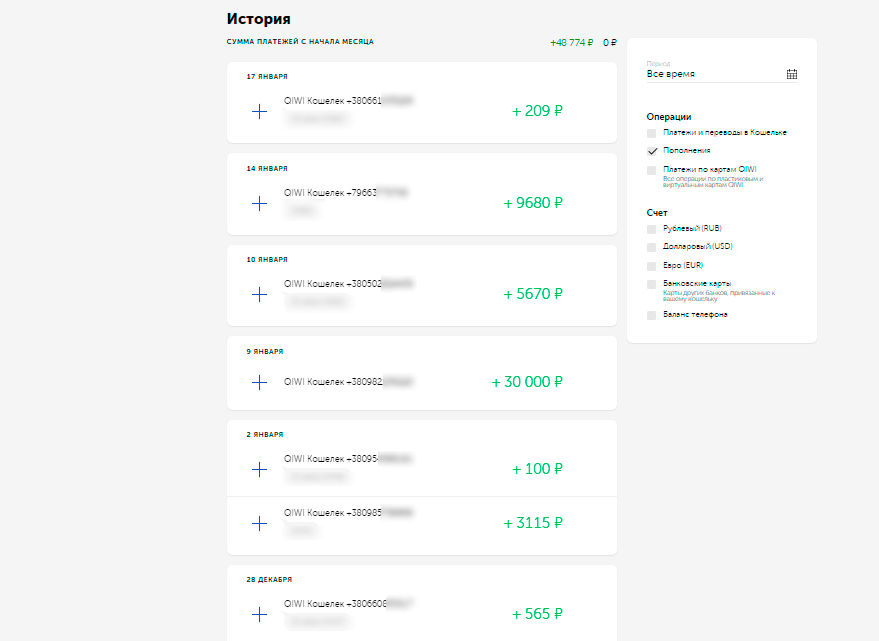879x641 pixels.
Task: Open the 'Все время' period selector
Action: (721, 74)
